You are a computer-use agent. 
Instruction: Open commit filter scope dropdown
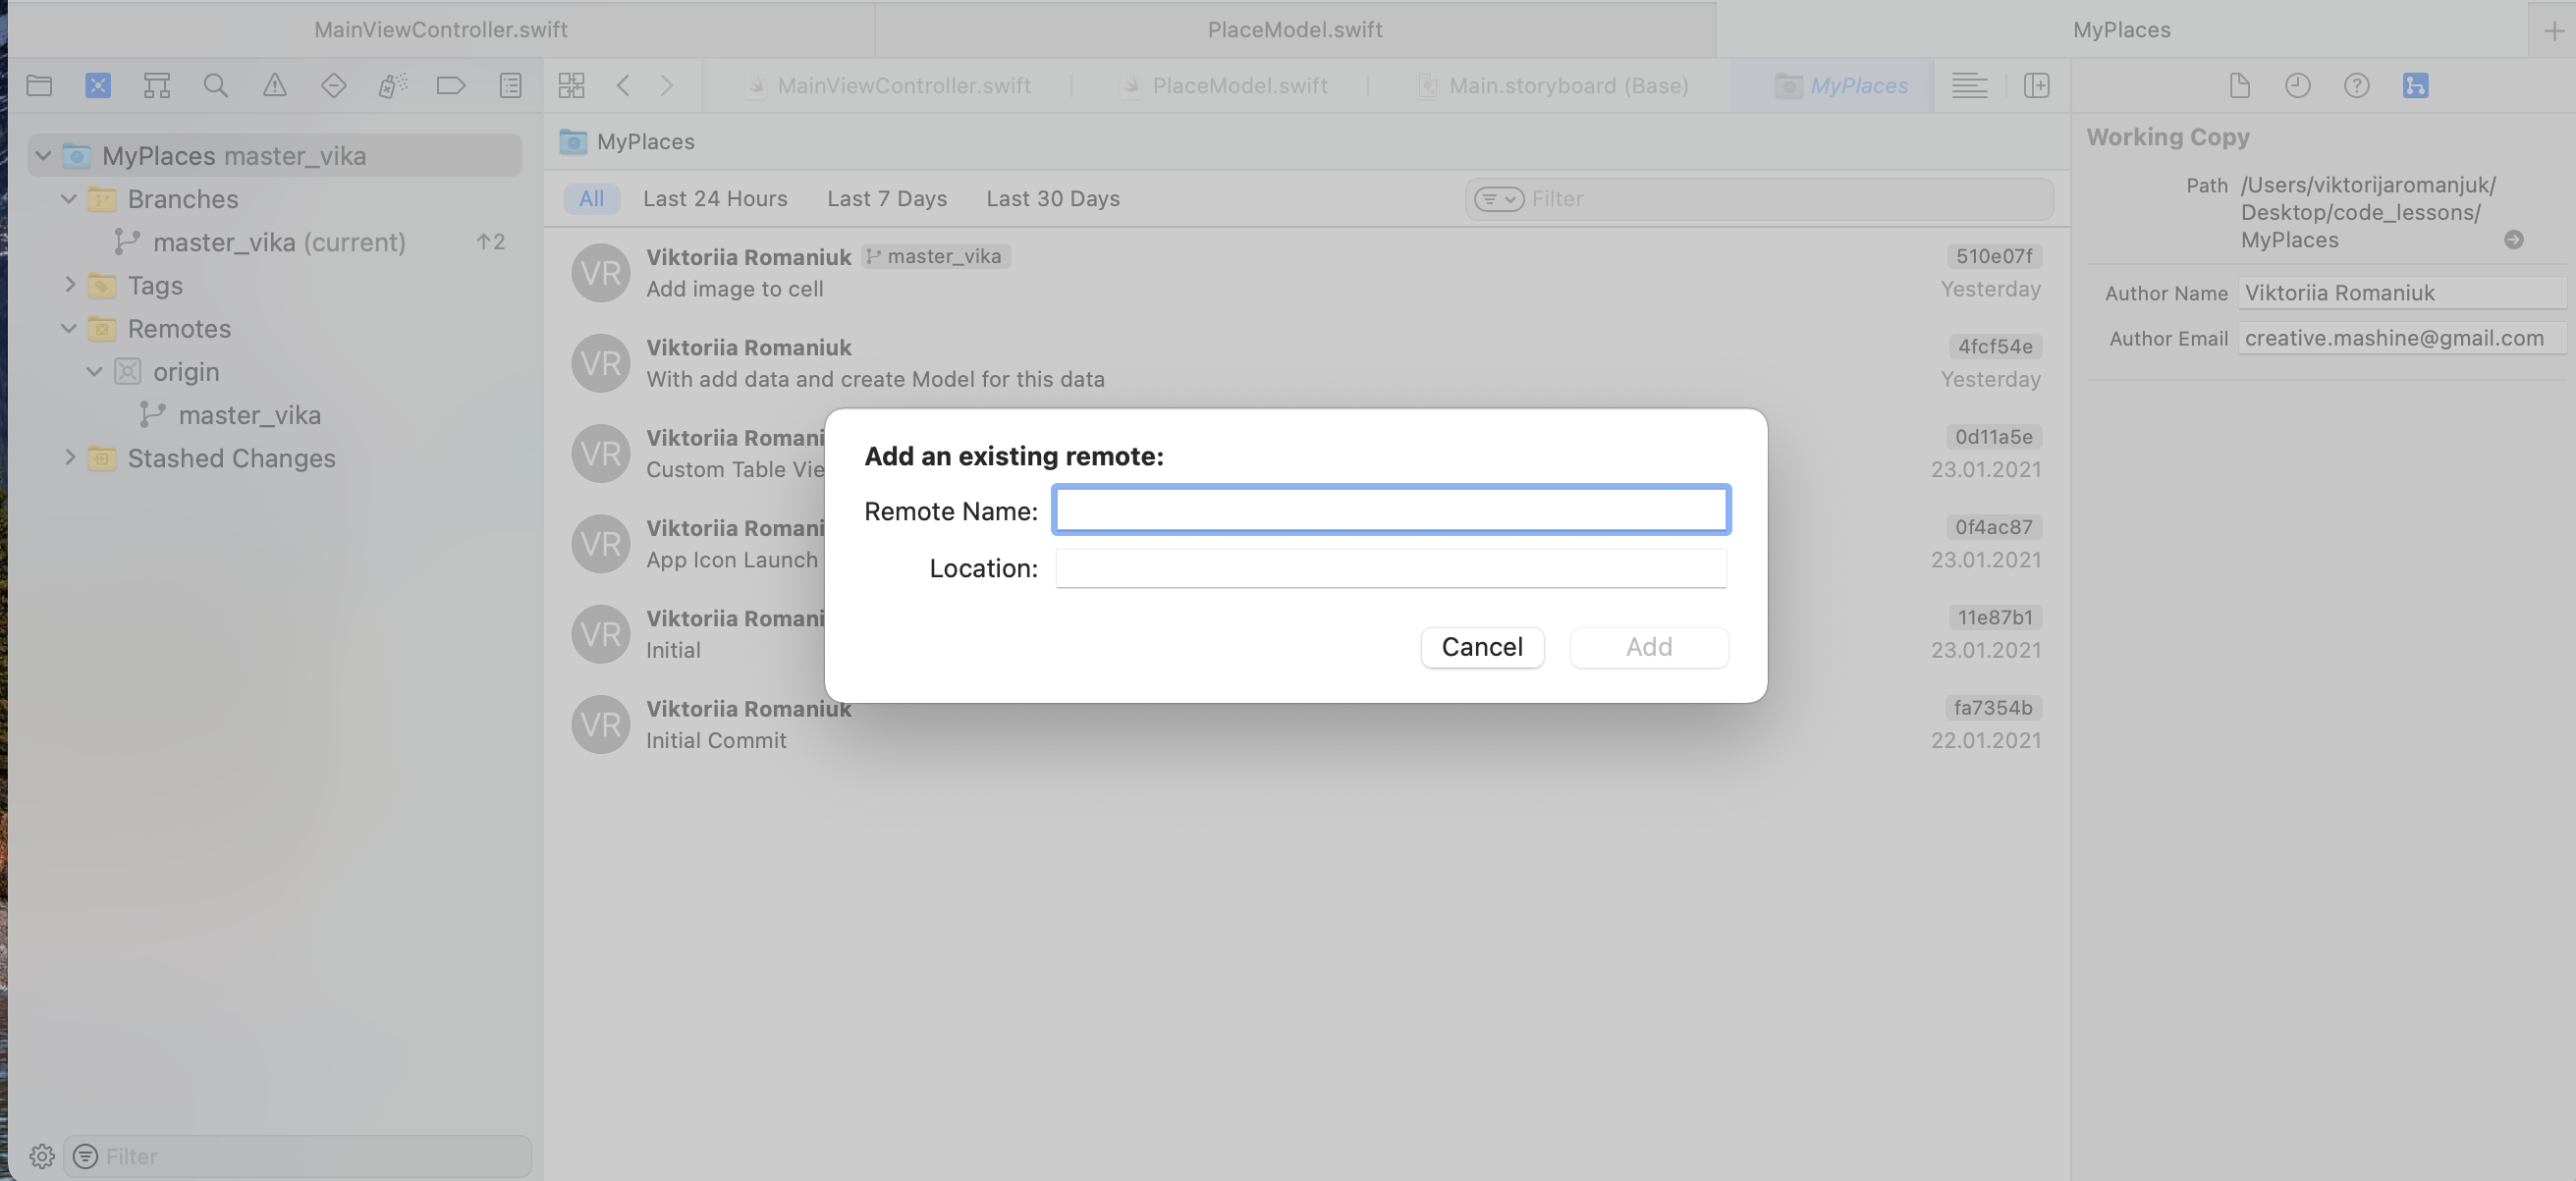tap(1499, 199)
